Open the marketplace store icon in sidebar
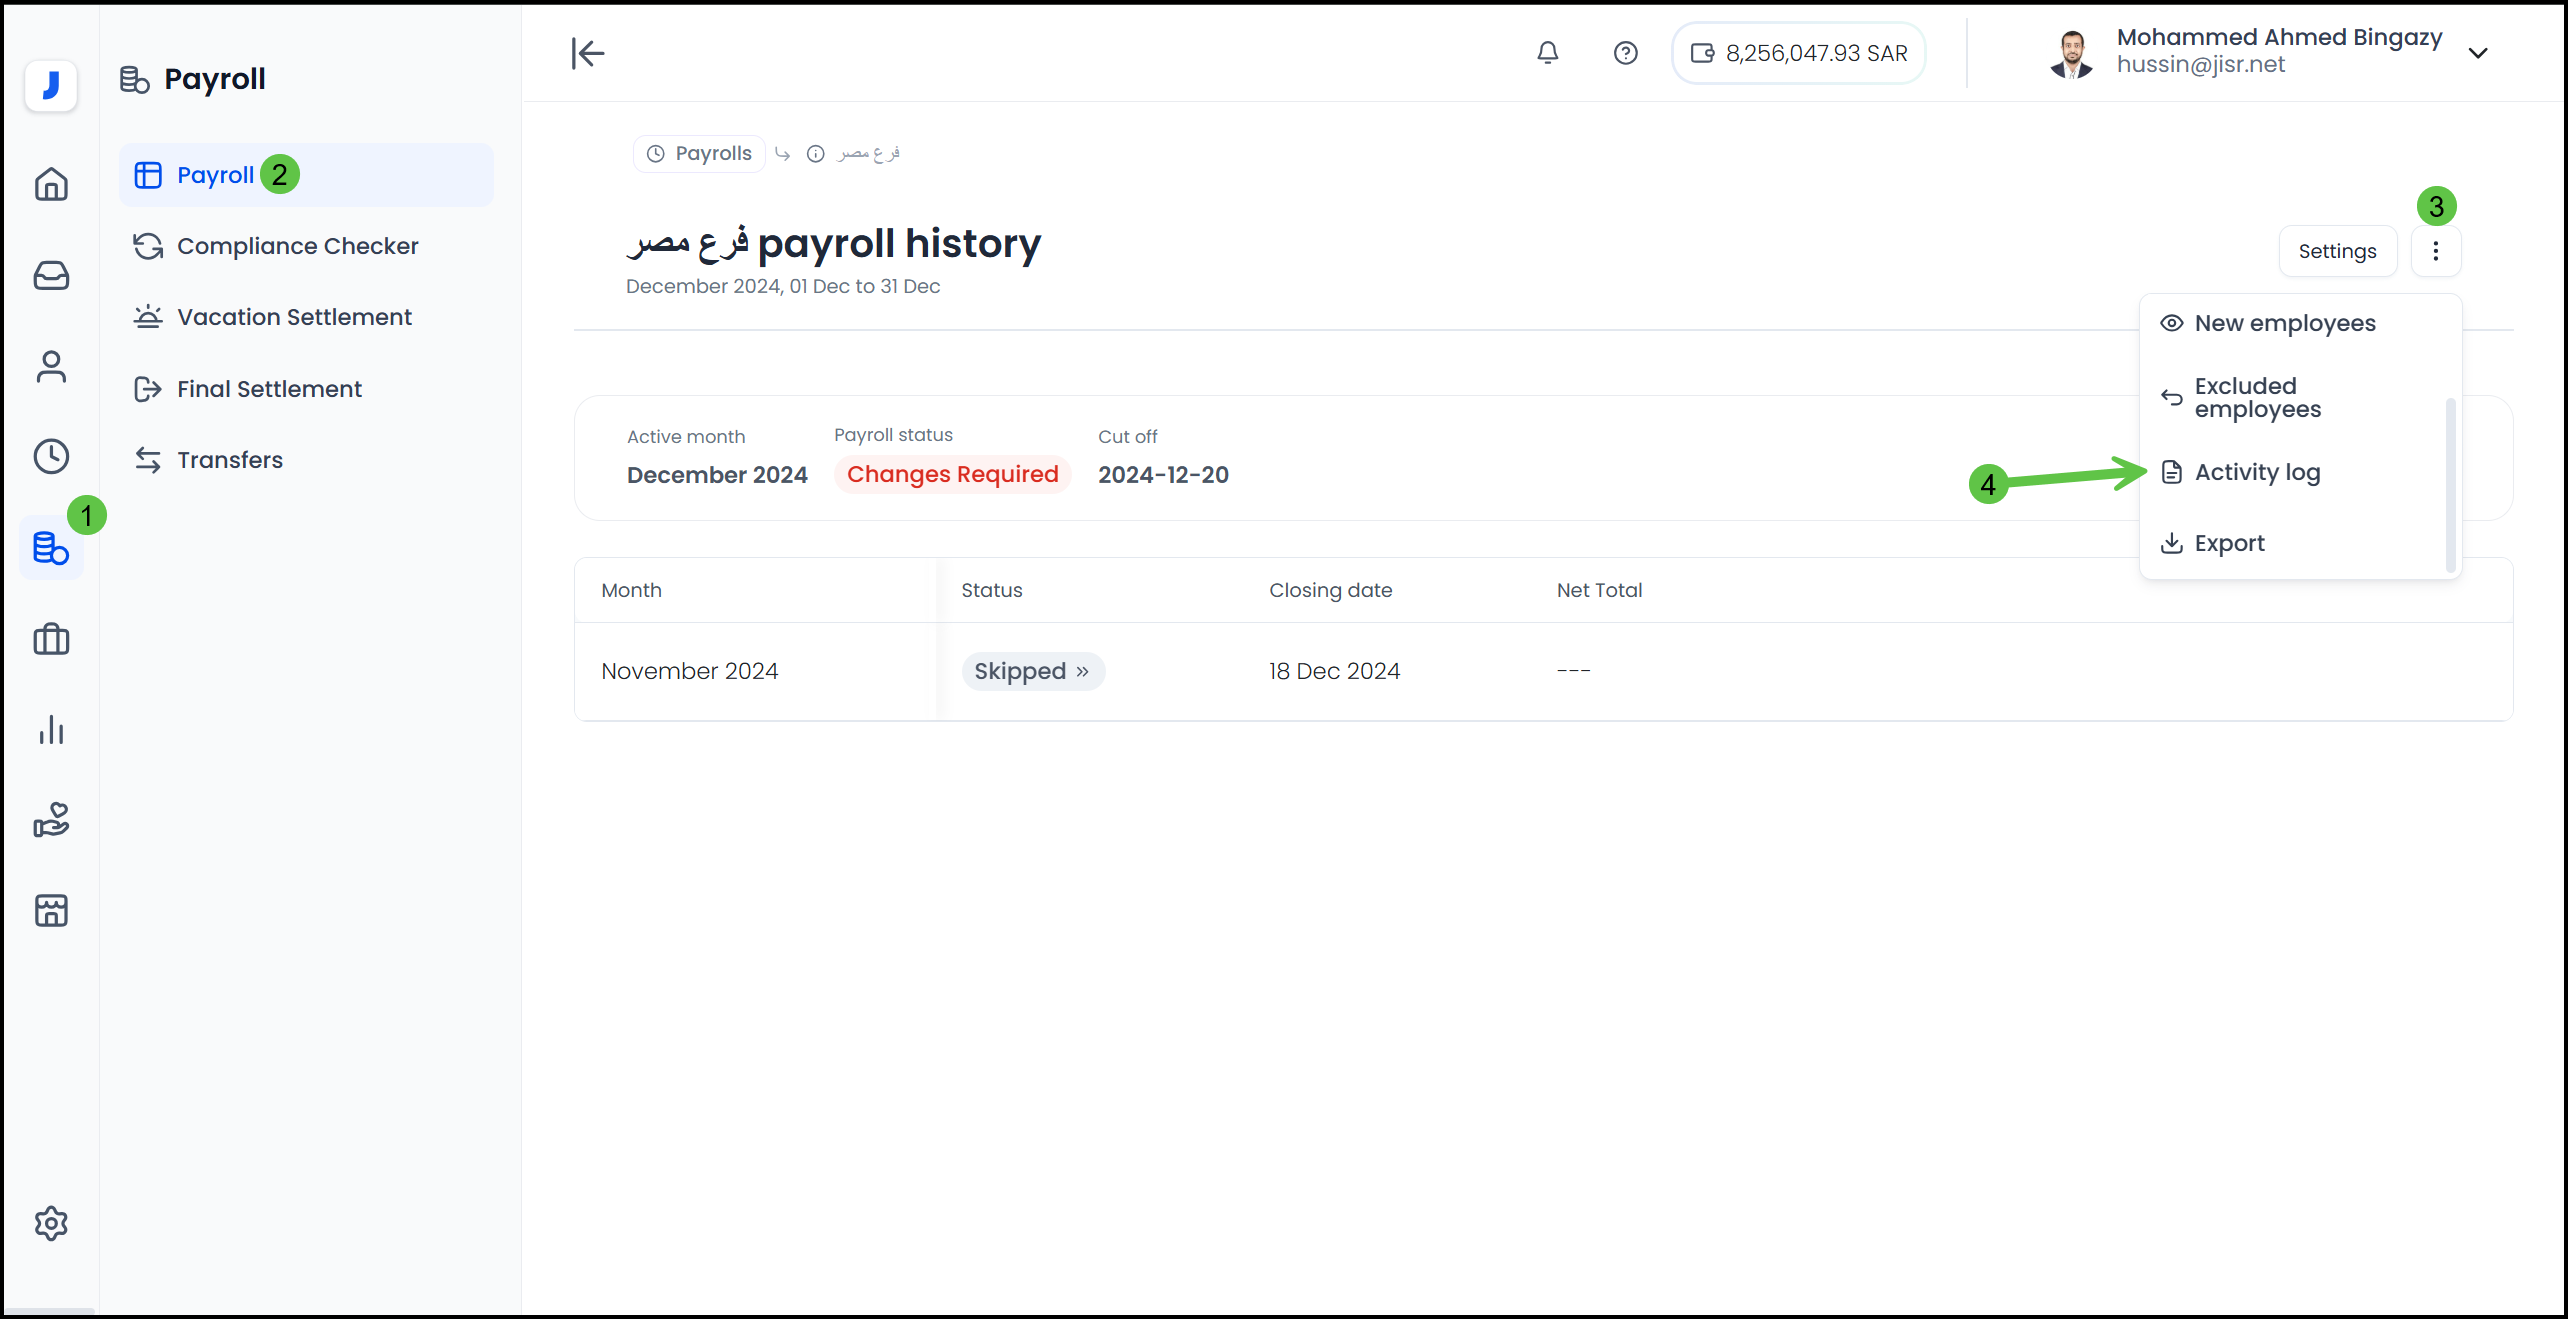 (x=51, y=910)
